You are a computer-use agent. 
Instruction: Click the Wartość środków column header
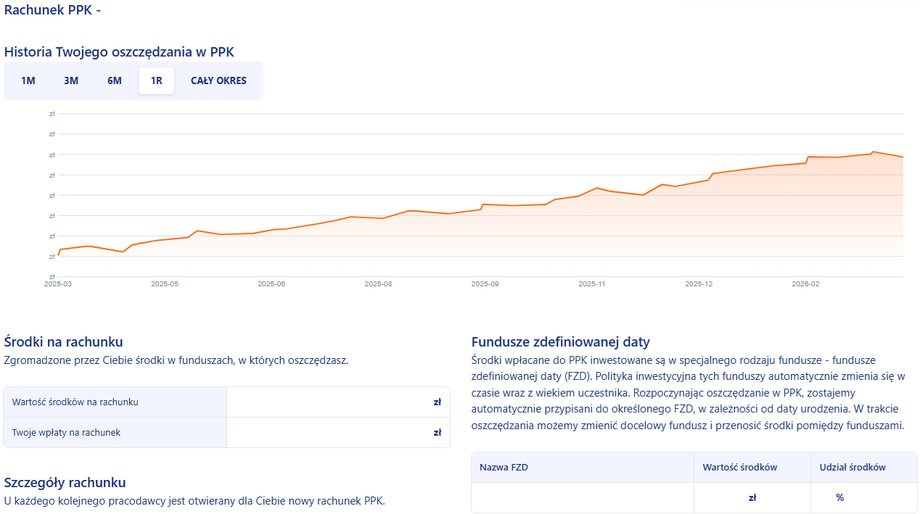740,468
